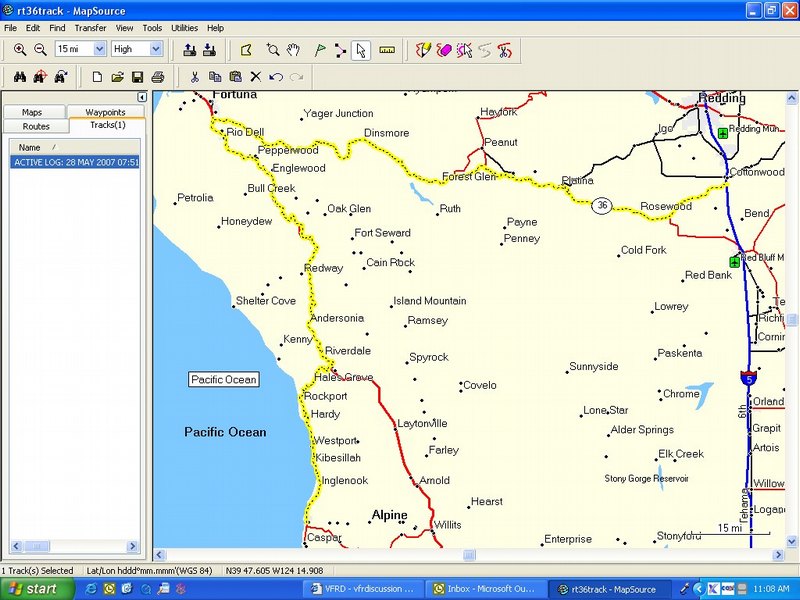Choose the Distance/Bearing ruler tool
Image resolution: width=800 pixels, height=600 pixels.
pyautogui.click(x=387, y=49)
